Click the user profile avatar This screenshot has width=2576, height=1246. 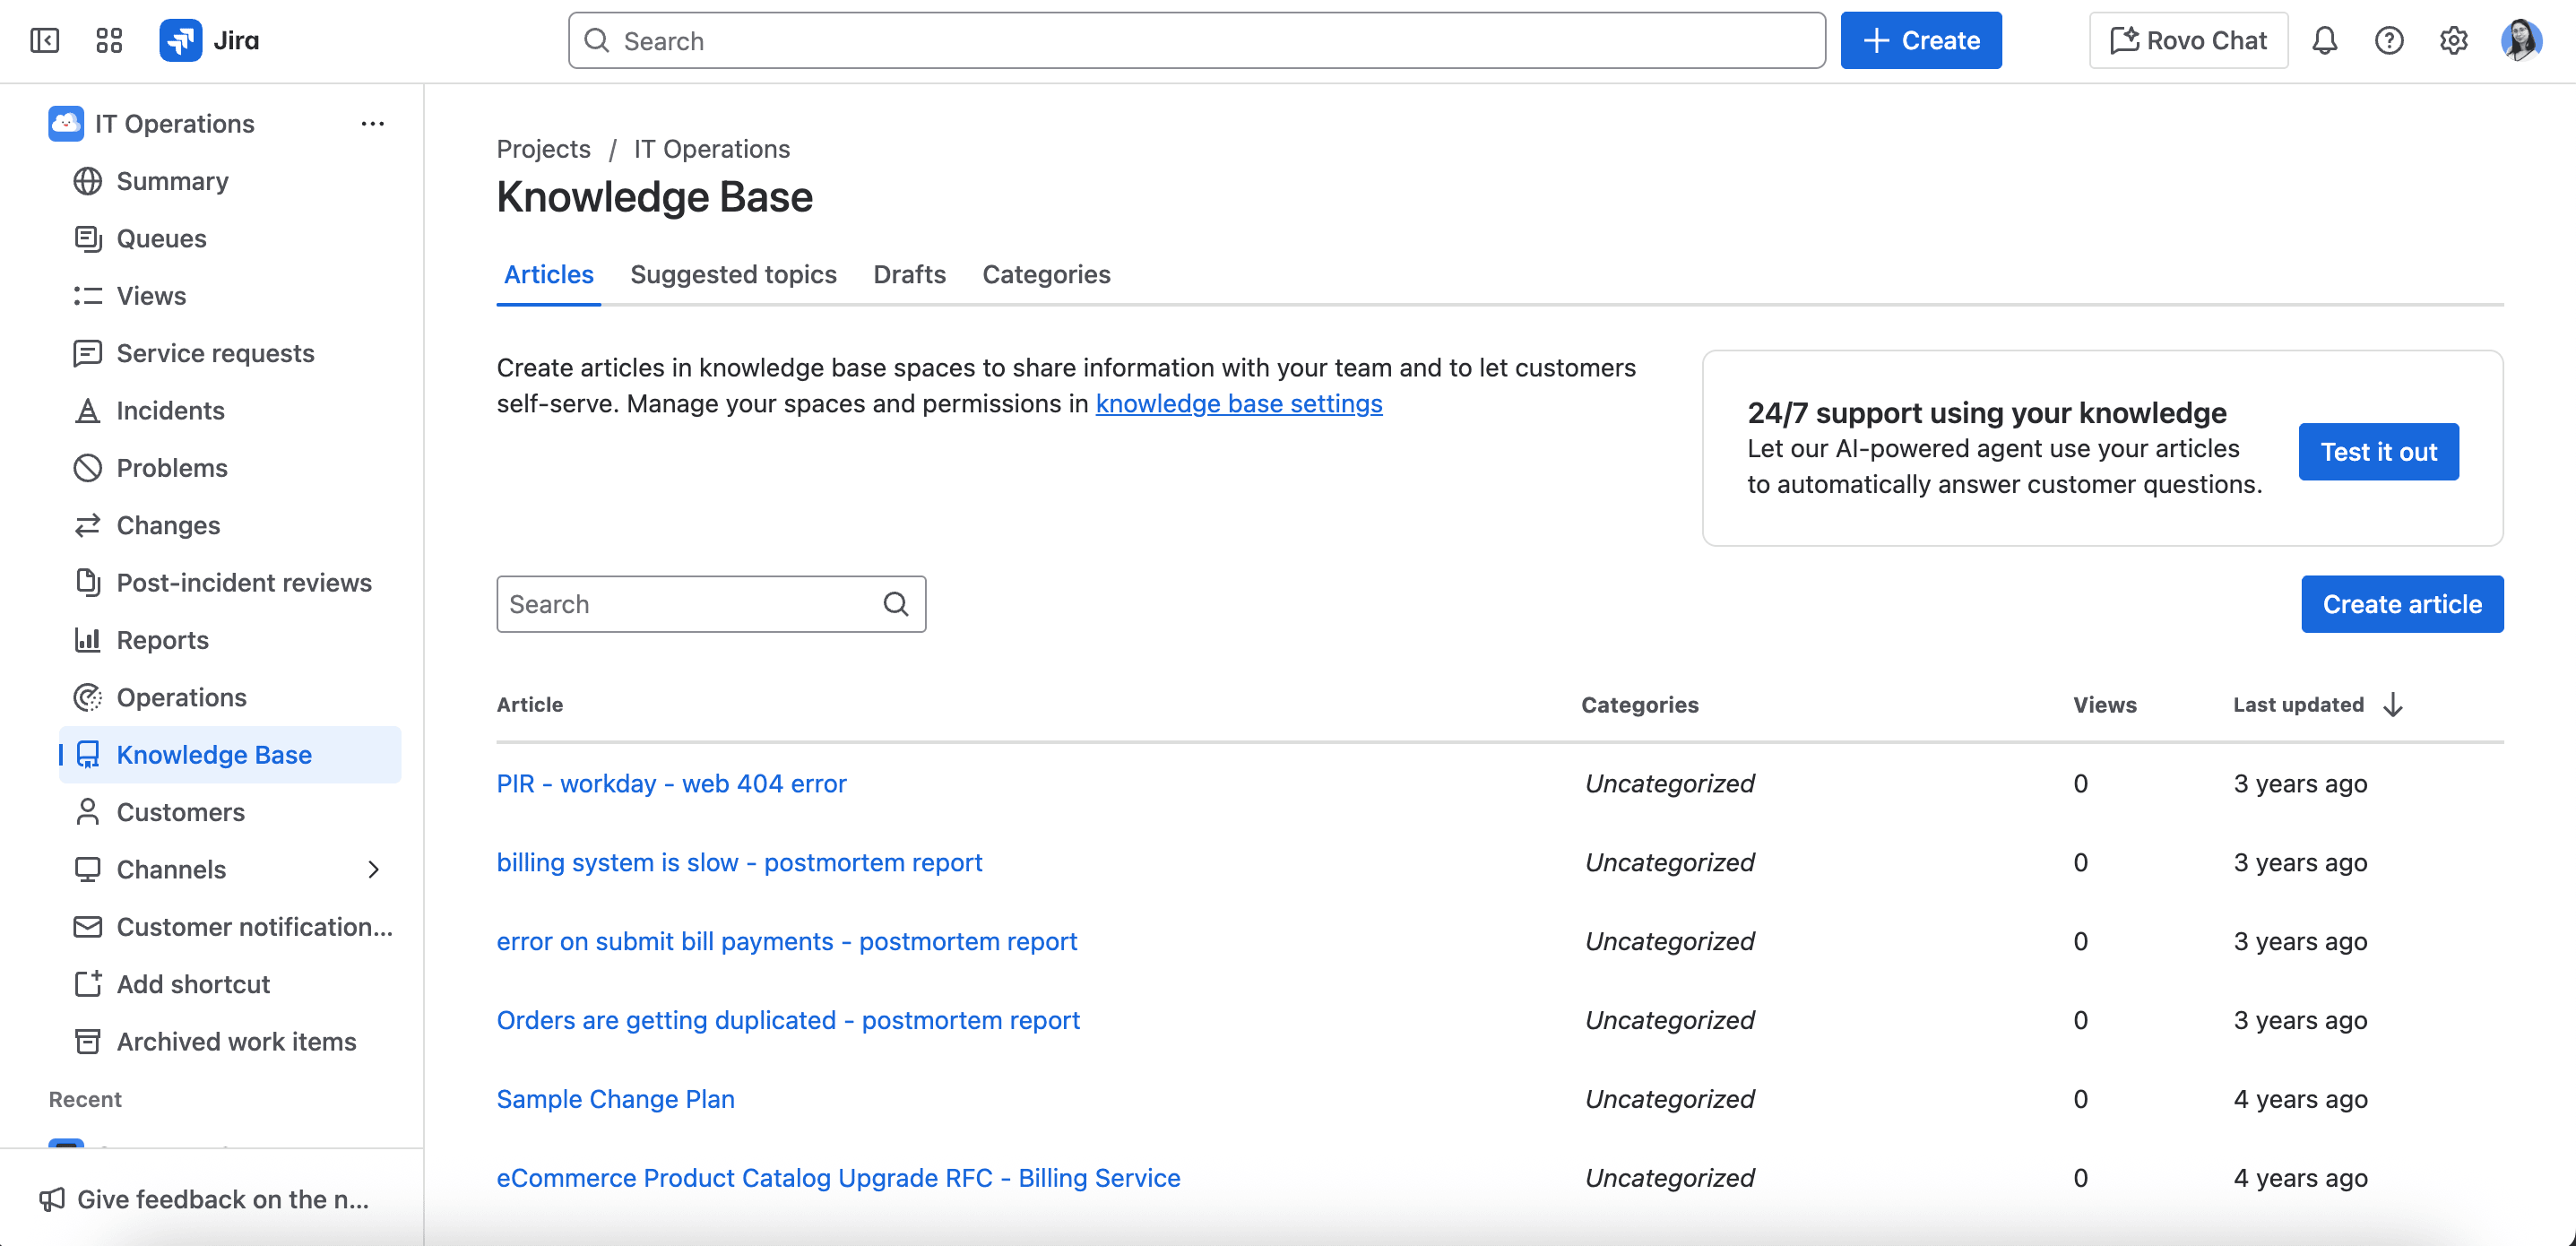coord(2520,40)
